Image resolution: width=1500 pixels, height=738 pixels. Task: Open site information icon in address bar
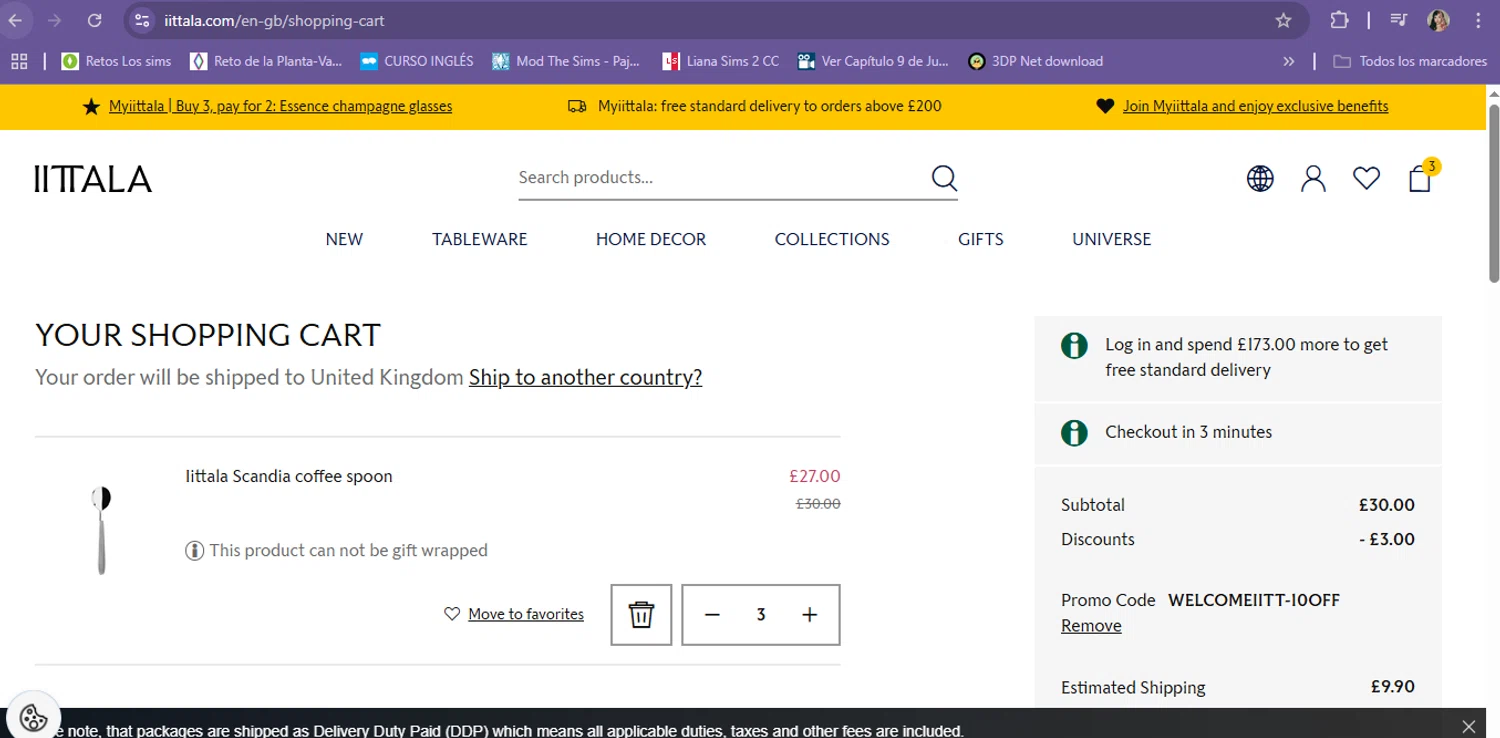142,20
